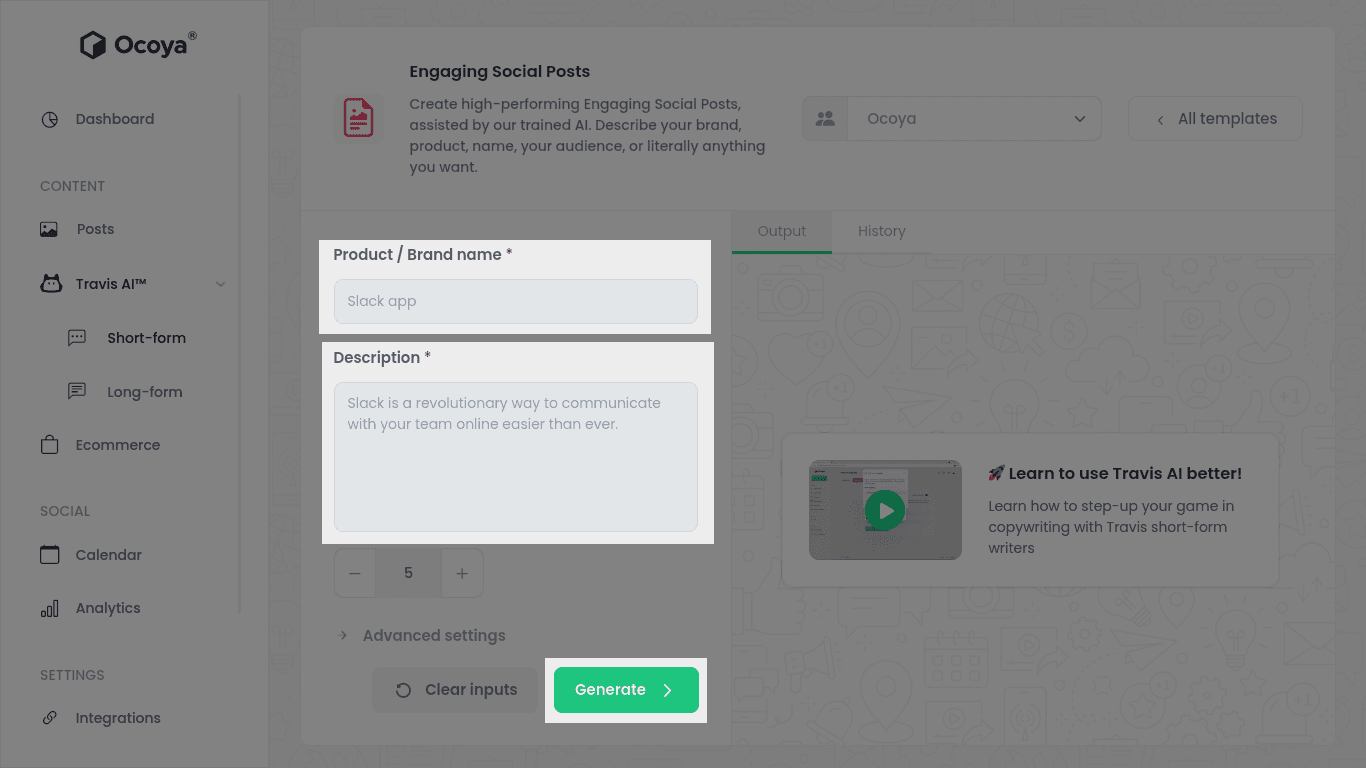Collapse the Travis AI submenu chevron
This screenshot has width=1366, height=768.
click(x=221, y=284)
